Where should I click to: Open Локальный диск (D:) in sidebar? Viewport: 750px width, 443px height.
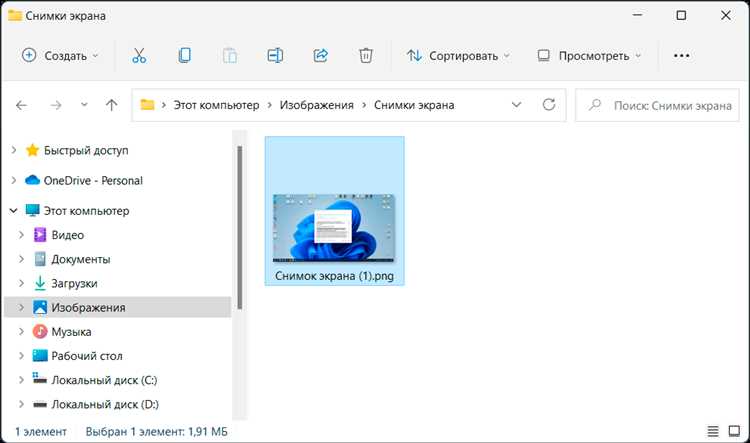click(x=105, y=404)
